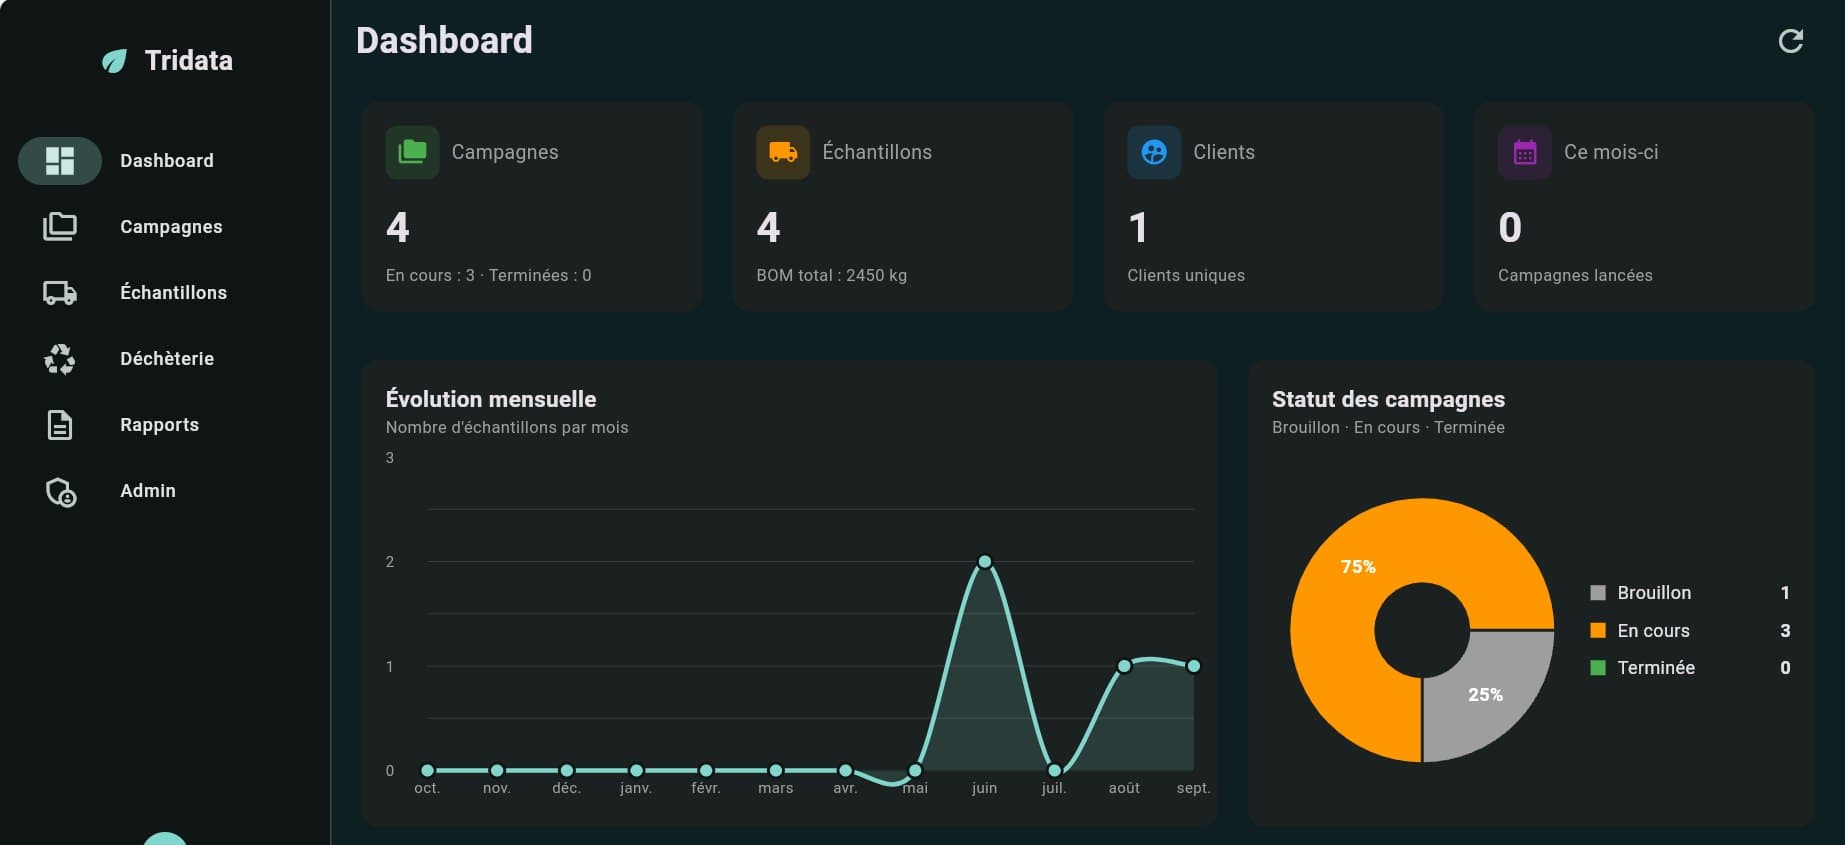Screen dimensions: 1845x845
Task: Click the Ce mois-ci card title
Action: [1611, 152]
